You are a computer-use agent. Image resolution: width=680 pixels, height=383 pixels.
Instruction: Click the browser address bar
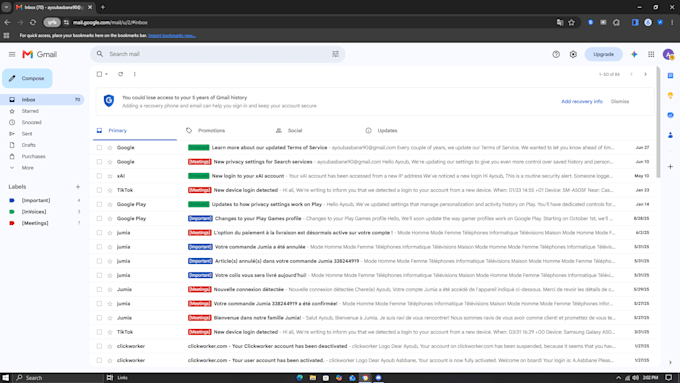pos(312,23)
